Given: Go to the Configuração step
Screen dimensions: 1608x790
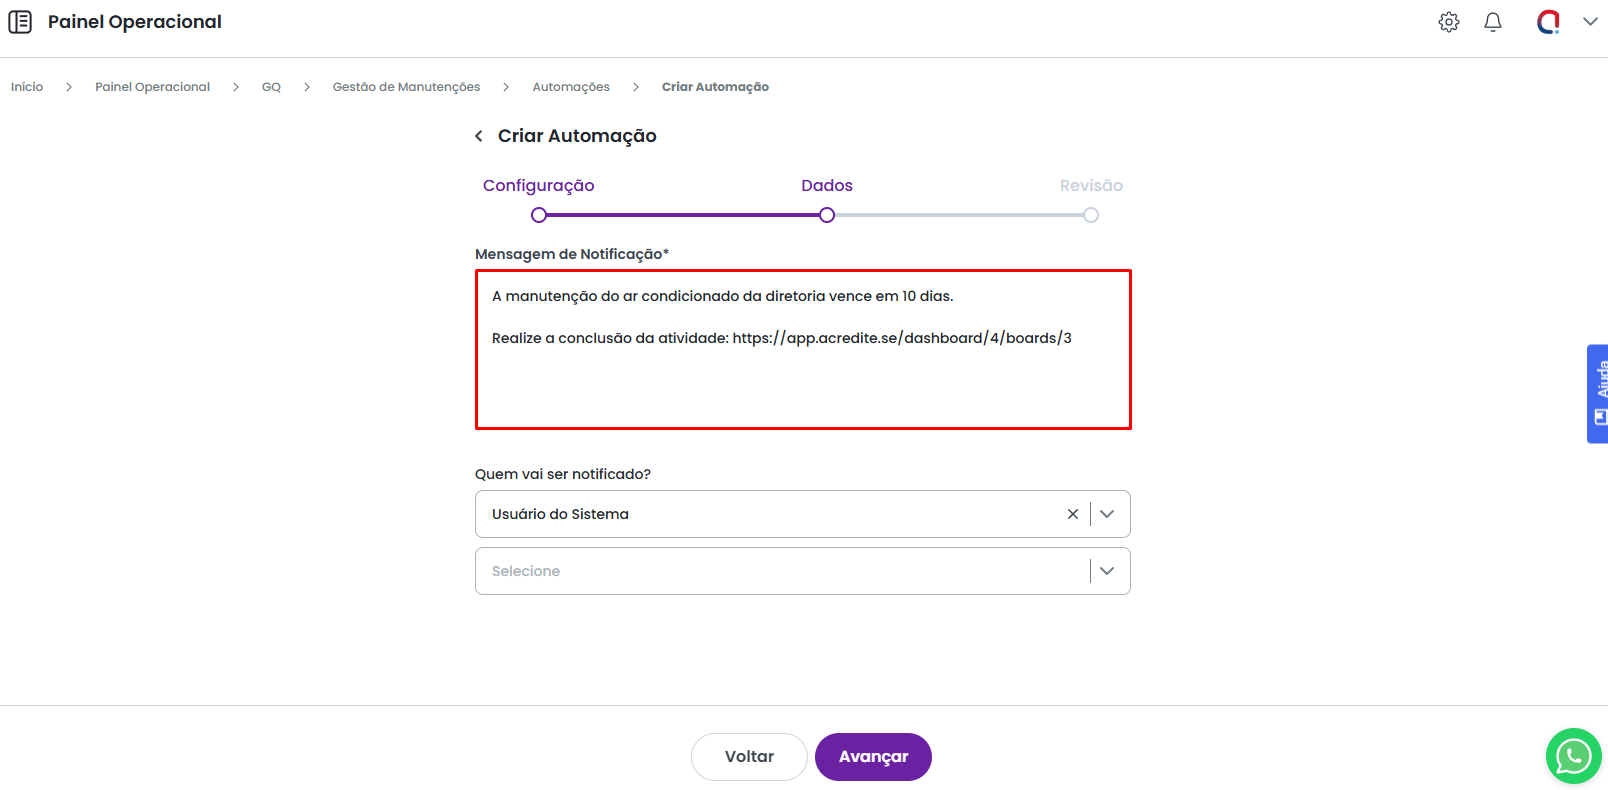Looking at the screenshot, I should [x=538, y=186].
